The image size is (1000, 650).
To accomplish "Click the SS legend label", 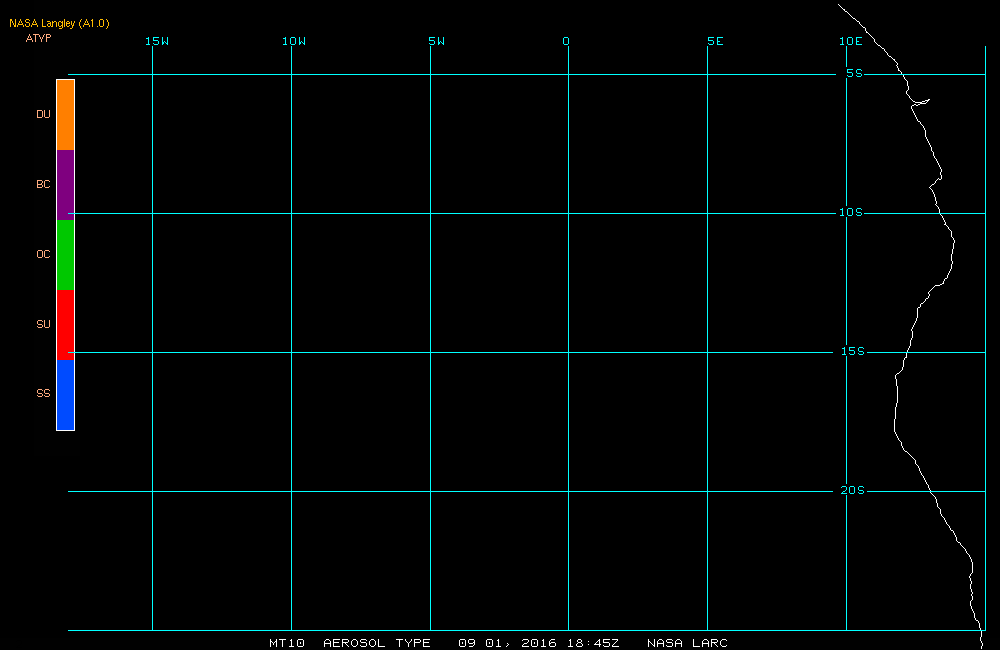I will 43,394.
